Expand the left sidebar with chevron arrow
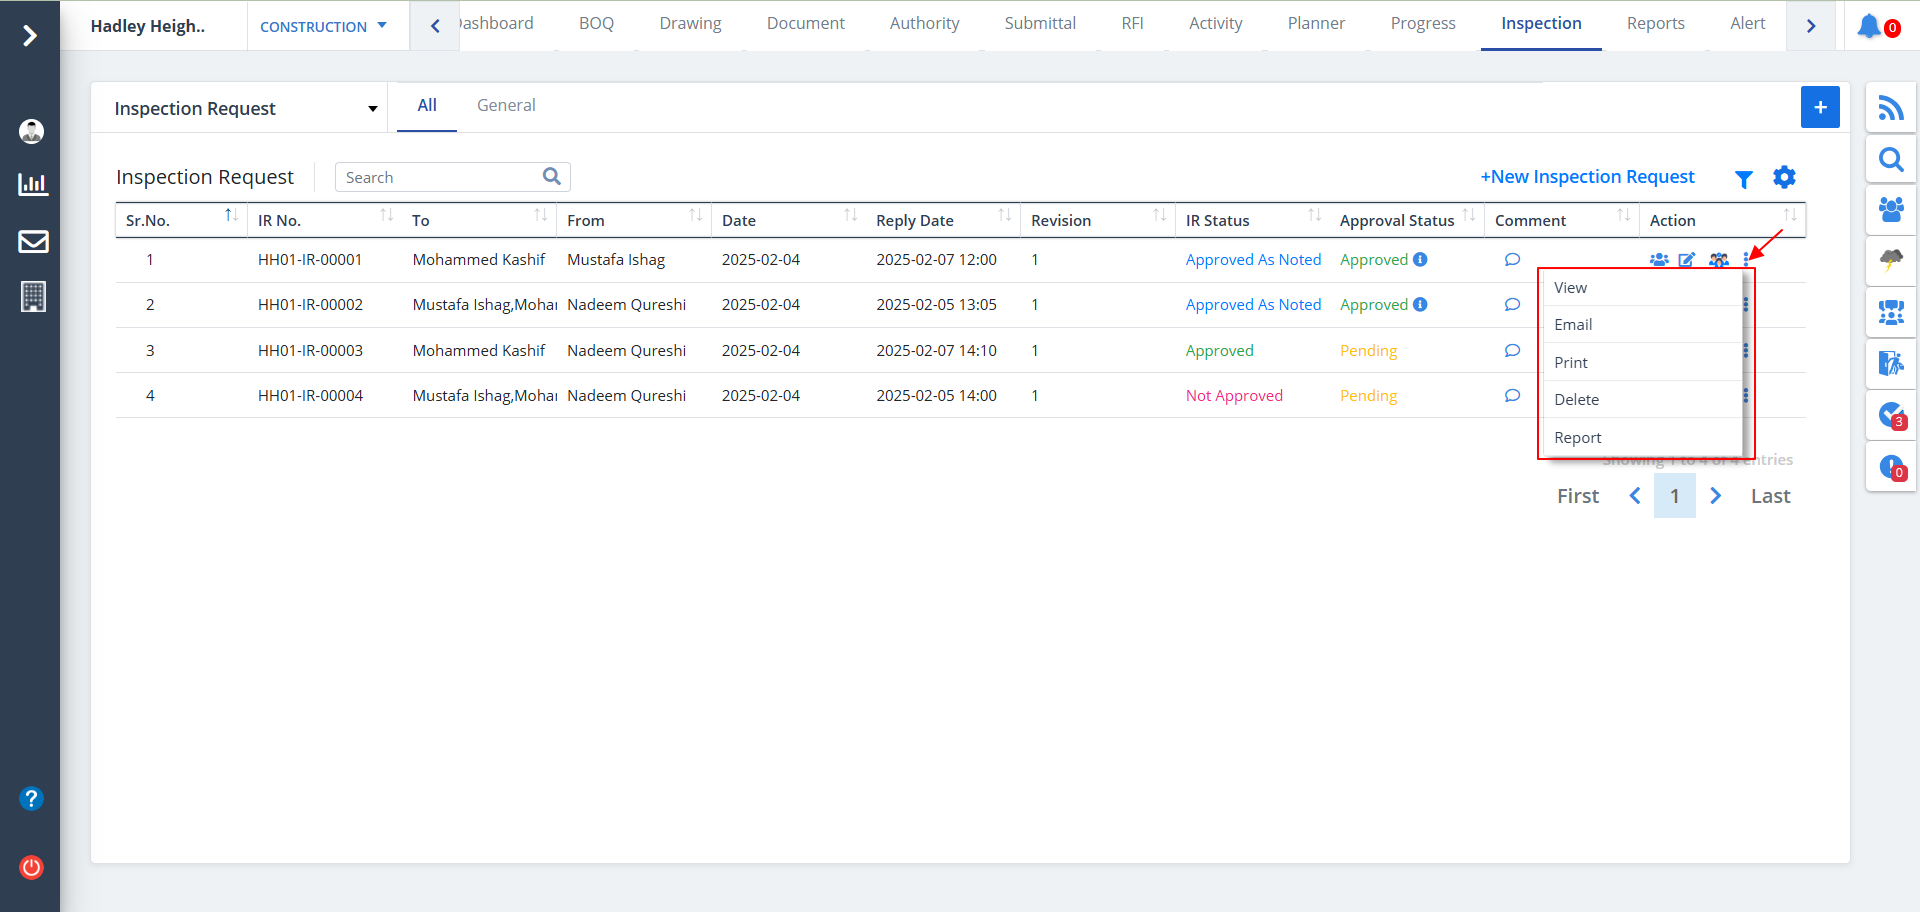1920x912 pixels. (x=30, y=36)
